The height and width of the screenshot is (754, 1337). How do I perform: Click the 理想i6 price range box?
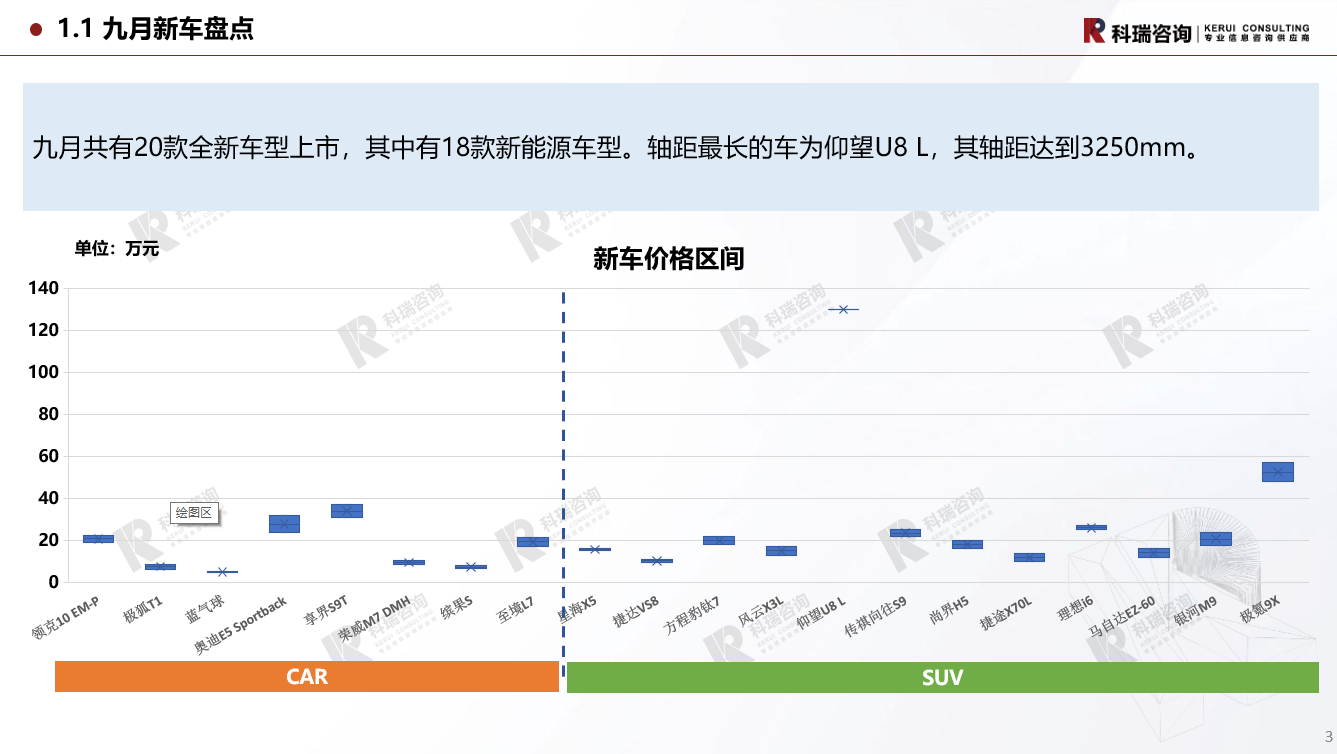tap(1091, 527)
